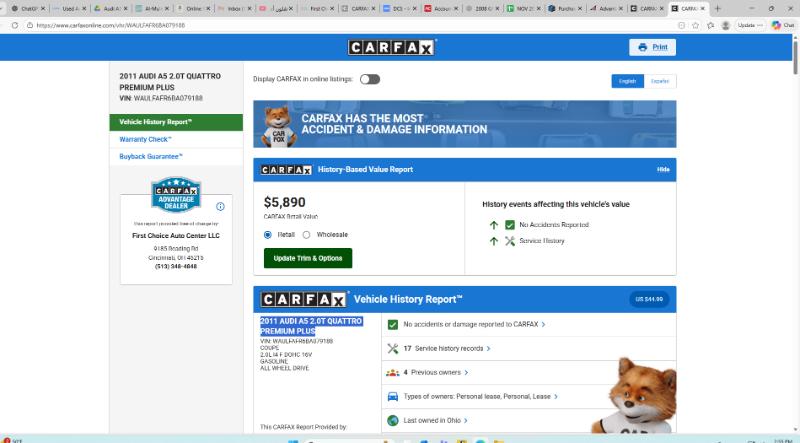The width and height of the screenshot is (800, 443).
Task: Switch report language to Español
Action: click(x=660, y=81)
